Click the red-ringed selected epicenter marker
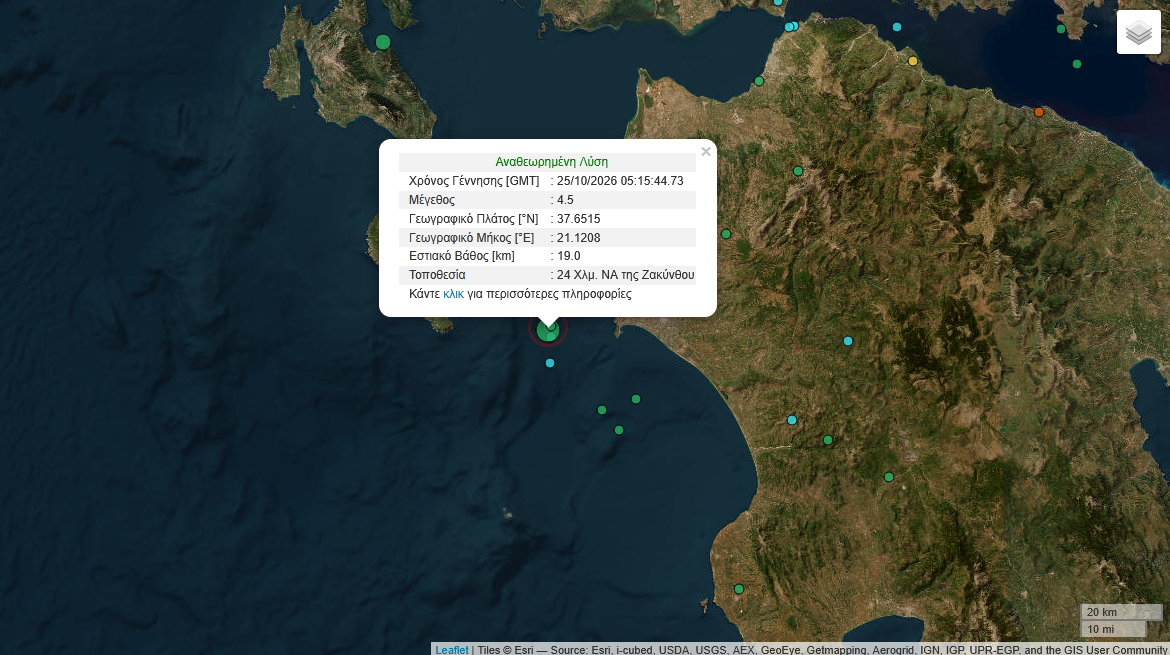This screenshot has width=1170, height=655. point(548,330)
